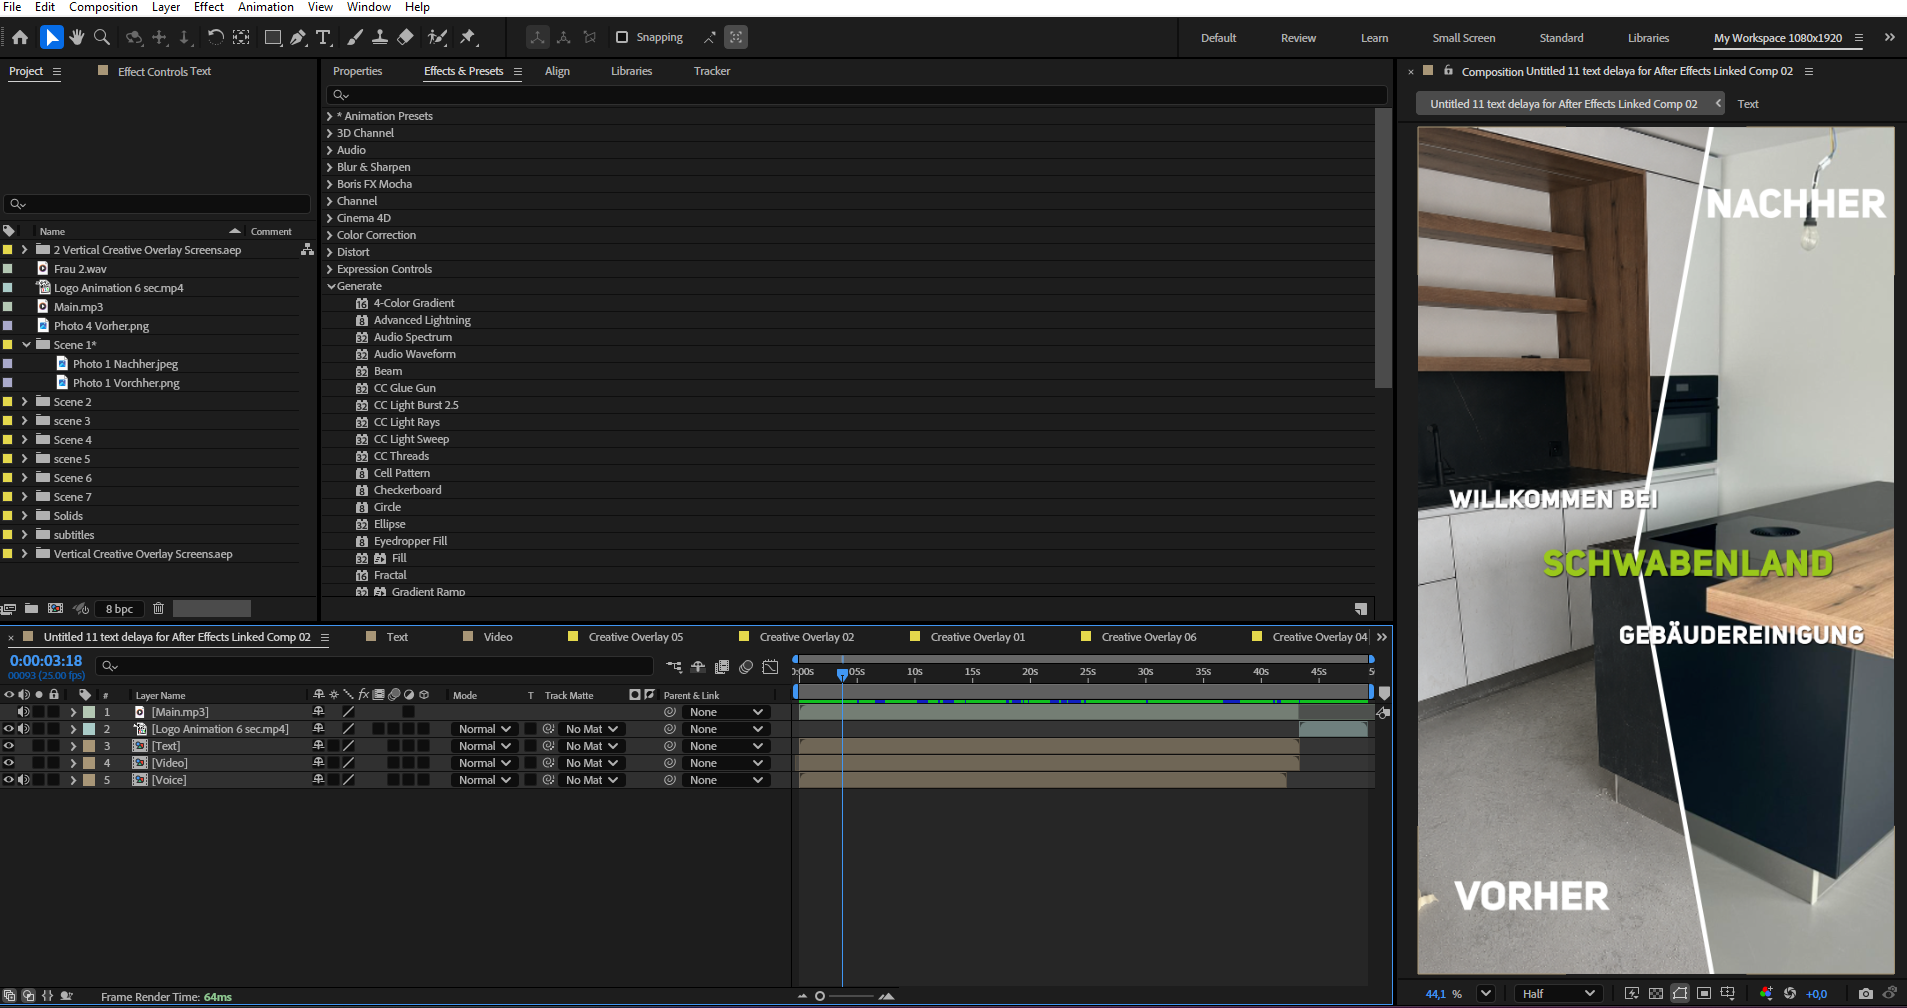1907x1008 pixels.
Task: Select the Puppet Pin tool
Action: click(468, 37)
